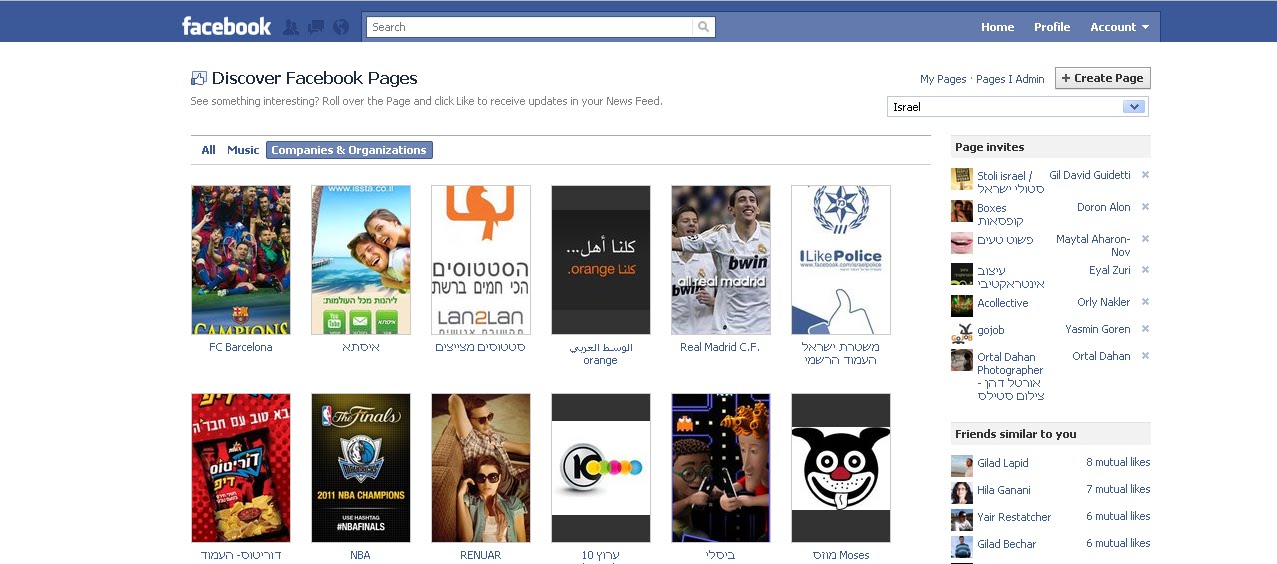Open Profile in top bar
The height and width of the screenshot is (564, 1277).
(x=1052, y=27)
